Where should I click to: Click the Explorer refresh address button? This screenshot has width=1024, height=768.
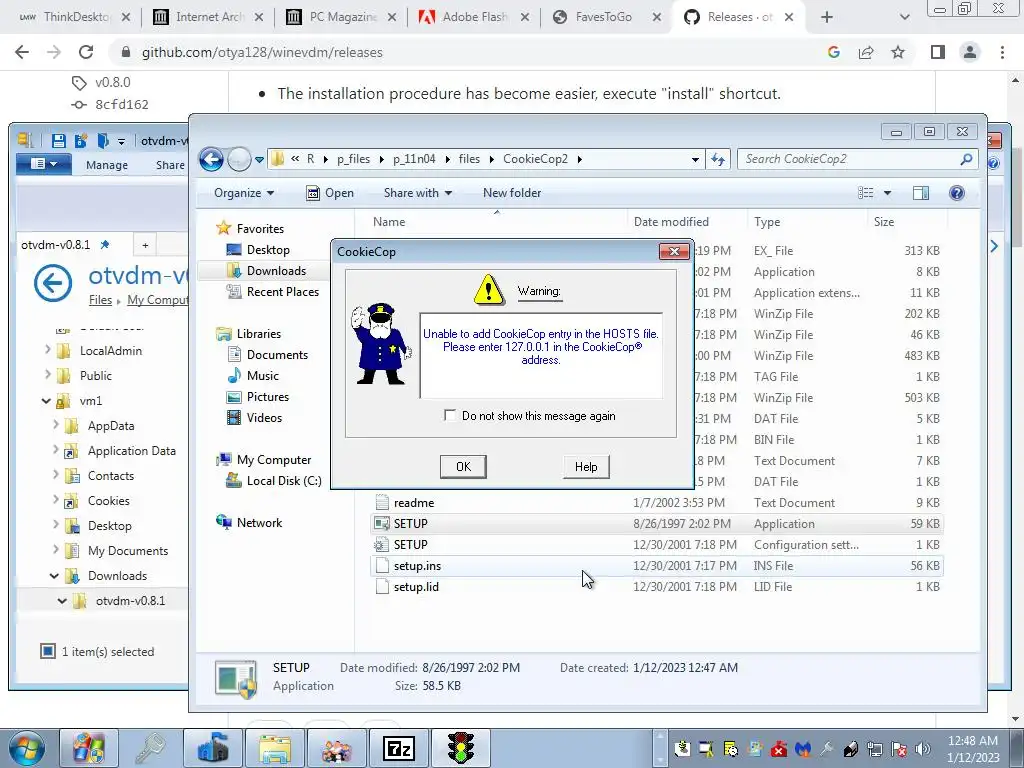(x=718, y=159)
